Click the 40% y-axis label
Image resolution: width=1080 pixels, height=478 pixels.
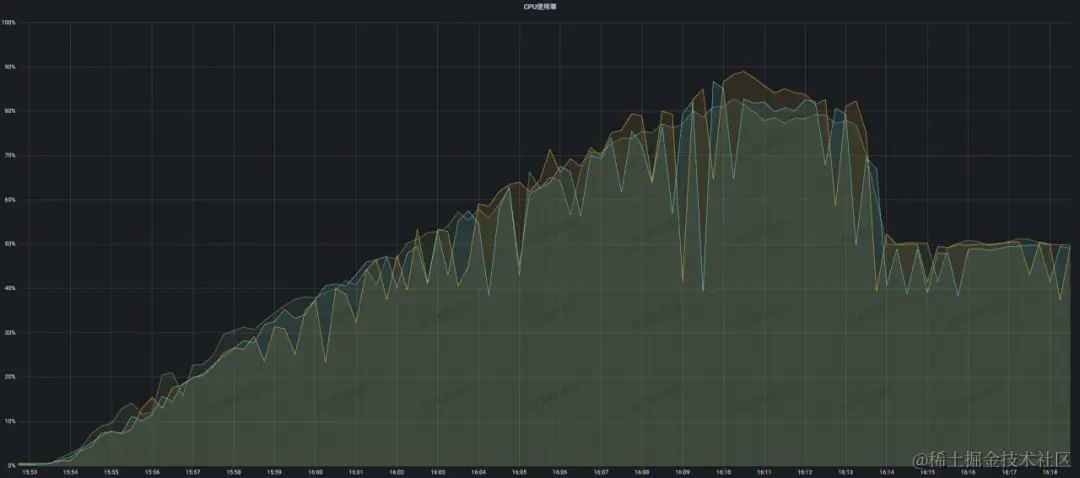click(10, 289)
